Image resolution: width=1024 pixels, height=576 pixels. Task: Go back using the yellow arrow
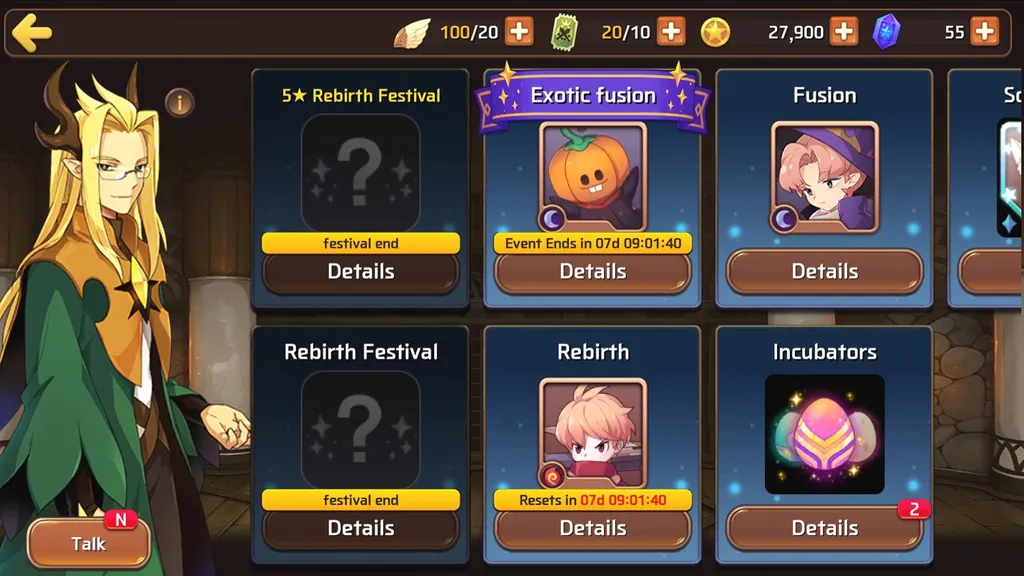(x=31, y=33)
